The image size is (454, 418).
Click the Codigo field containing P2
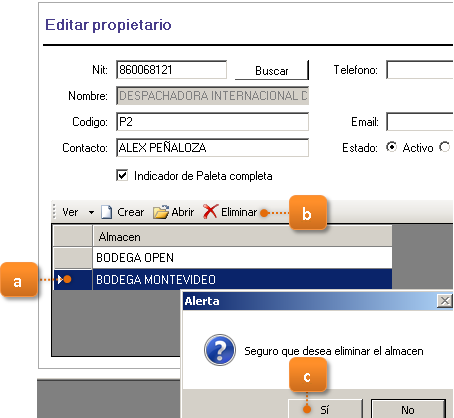coord(212,122)
